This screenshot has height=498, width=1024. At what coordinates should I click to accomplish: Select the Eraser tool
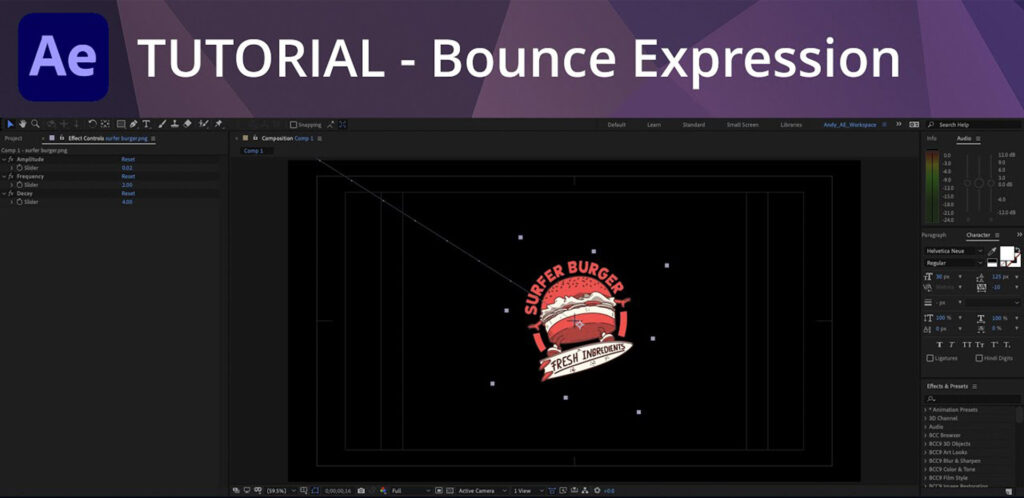tap(187, 124)
